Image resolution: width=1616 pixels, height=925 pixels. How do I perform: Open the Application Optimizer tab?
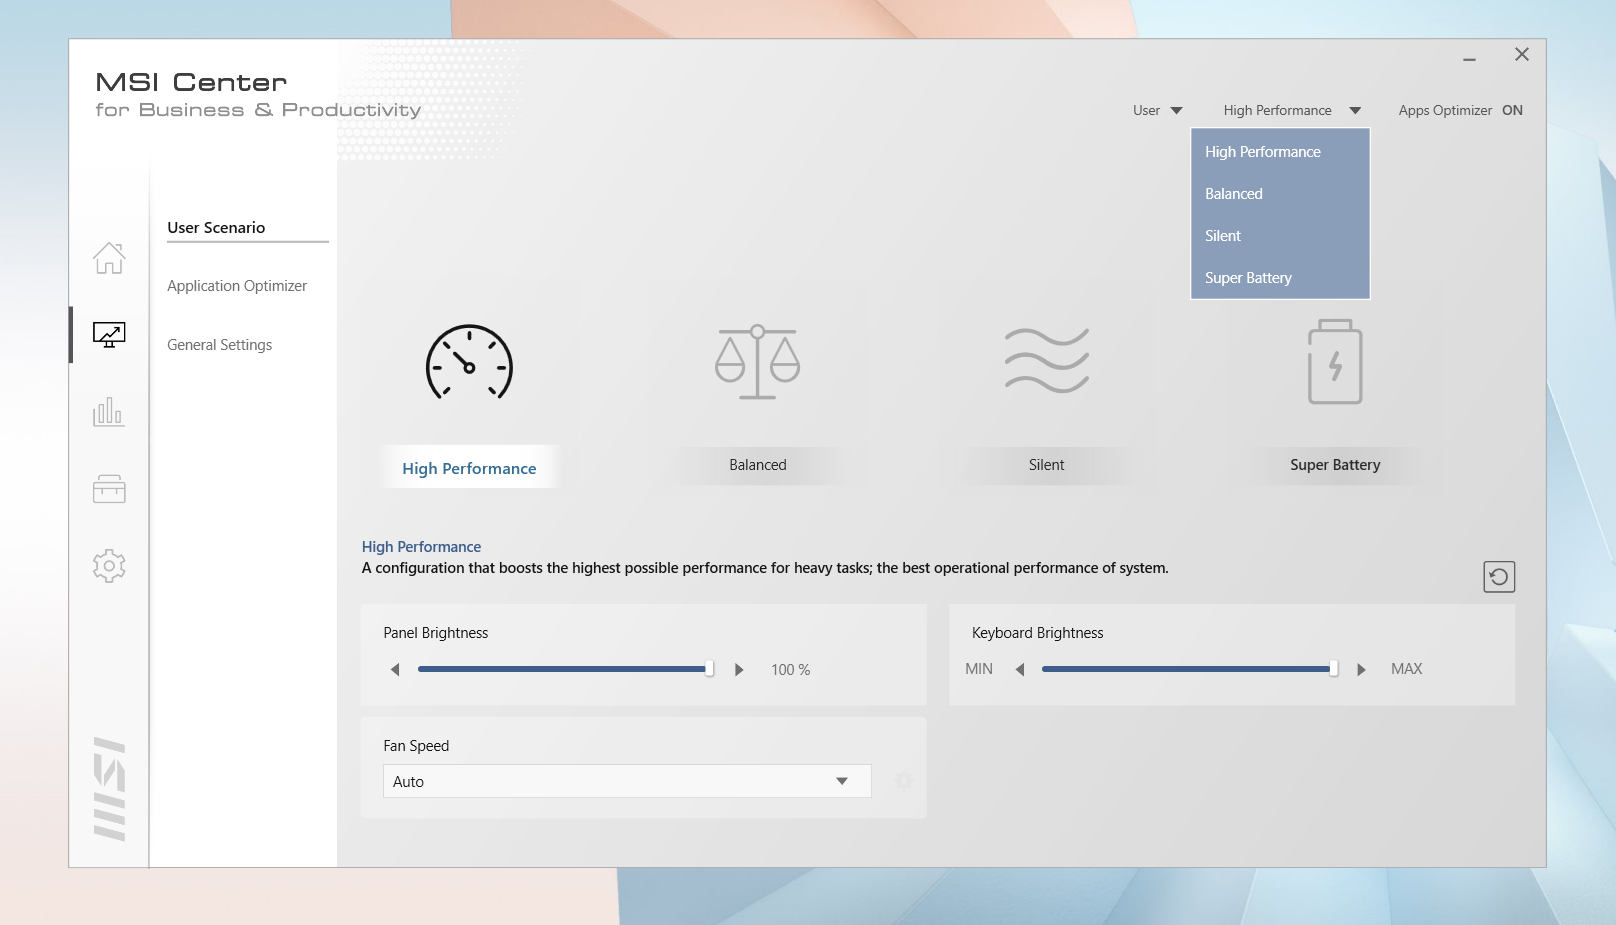click(x=237, y=286)
